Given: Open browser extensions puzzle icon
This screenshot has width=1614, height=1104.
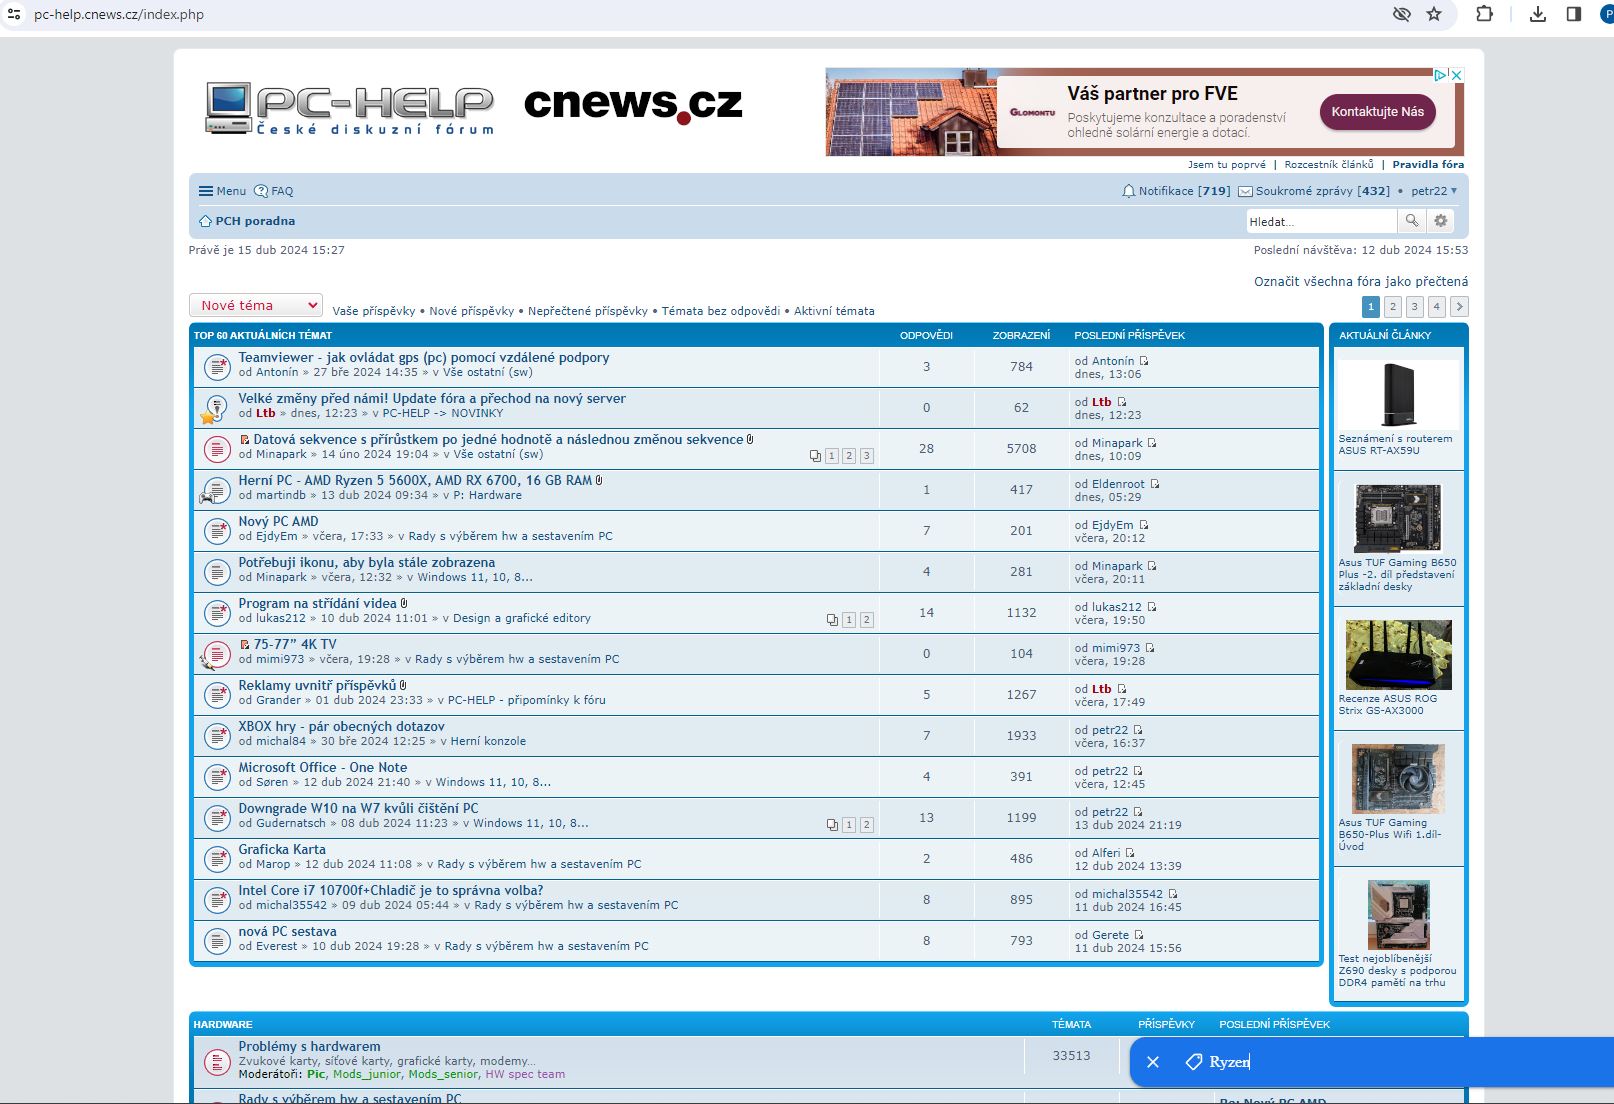Looking at the screenshot, I should [x=1484, y=14].
